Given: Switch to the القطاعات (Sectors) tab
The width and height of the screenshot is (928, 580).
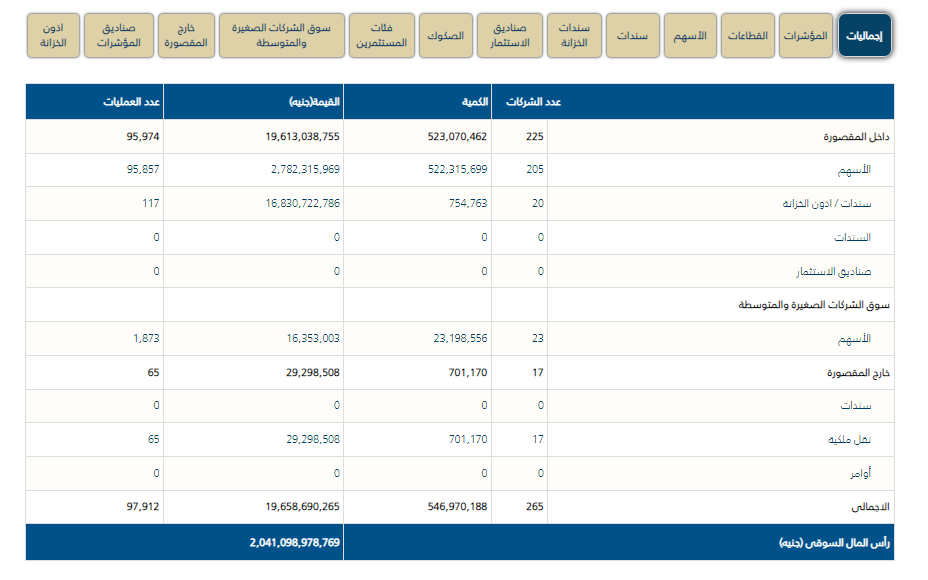Looking at the screenshot, I should click(x=746, y=36).
